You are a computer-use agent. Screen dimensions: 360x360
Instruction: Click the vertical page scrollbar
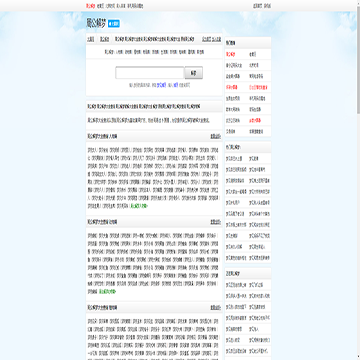[x=358, y=180]
